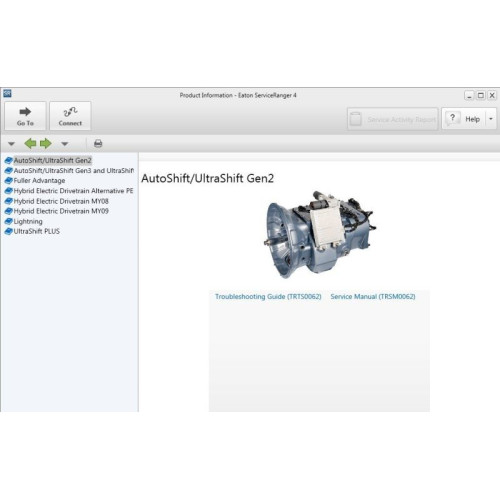Image resolution: width=500 pixels, height=500 pixels.
Task: Minimize the ServiceRanger window
Action: coord(469,96)
